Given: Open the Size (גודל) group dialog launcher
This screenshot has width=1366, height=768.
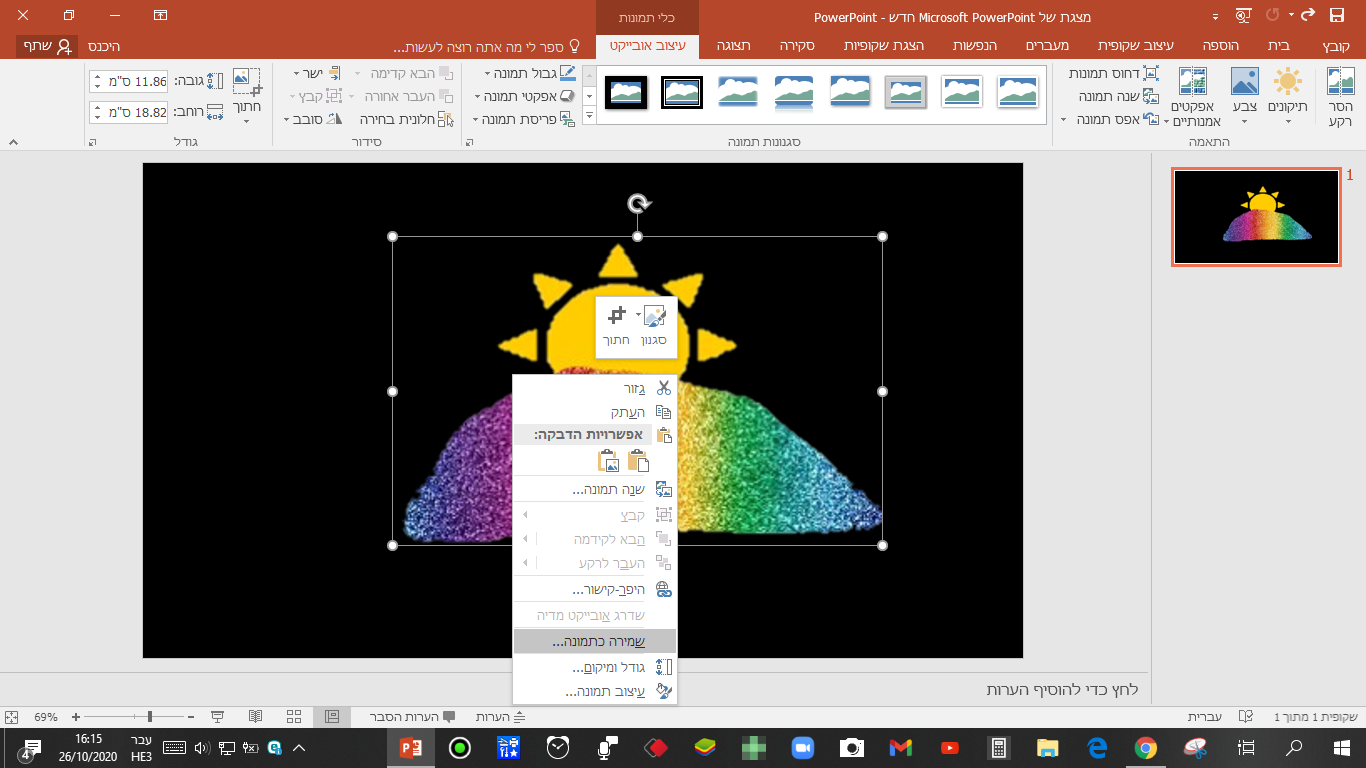Looking at the screenshot, I should 93,142.
